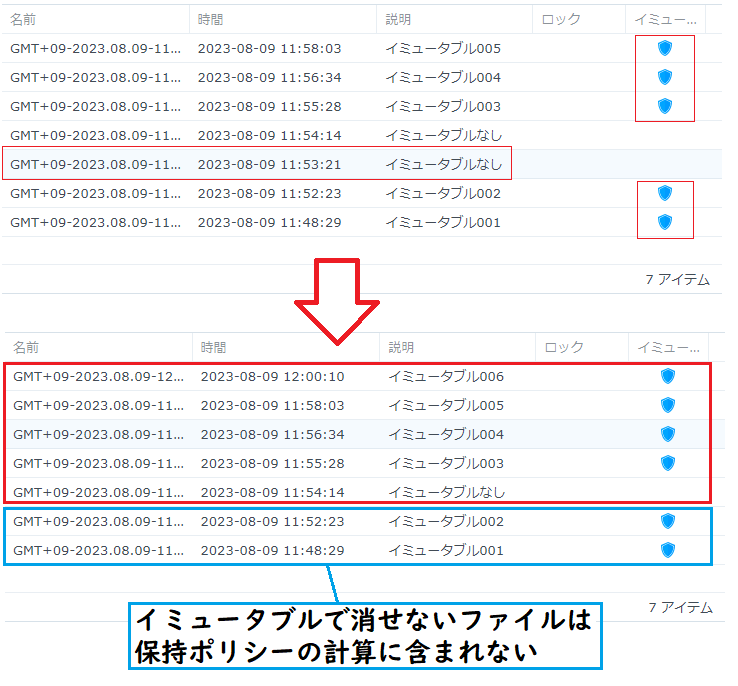The width and height of the screenshot is (738, 686).
Task: Click the shield icon for イミュータブル005 in lower table
Action: click(x=668, y=405)
